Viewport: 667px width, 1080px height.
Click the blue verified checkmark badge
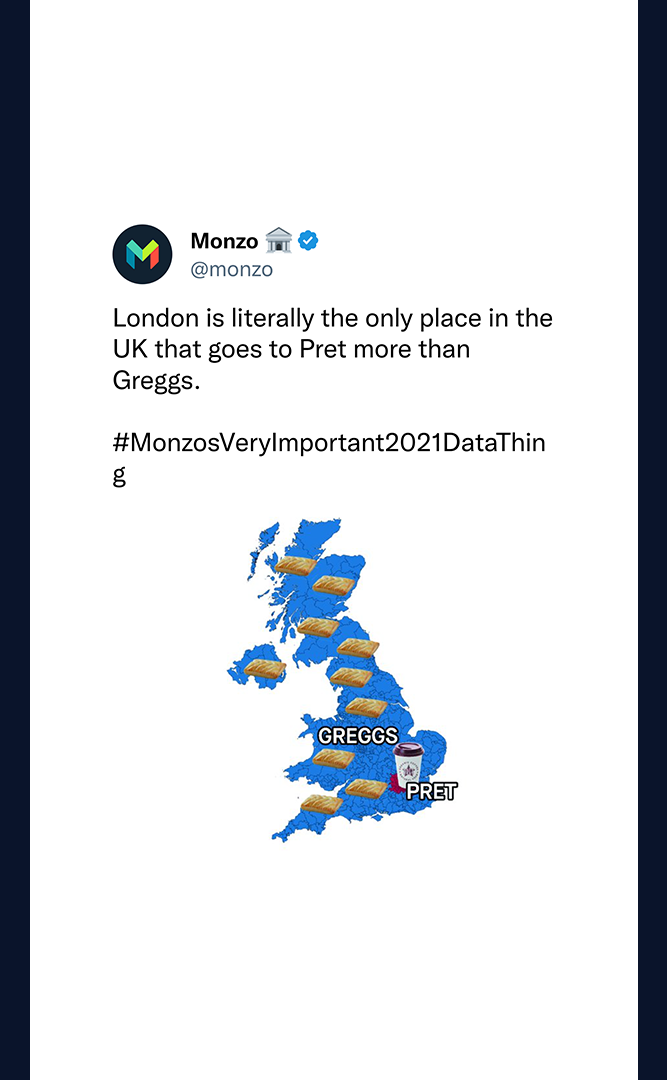[x=308, y=241]
